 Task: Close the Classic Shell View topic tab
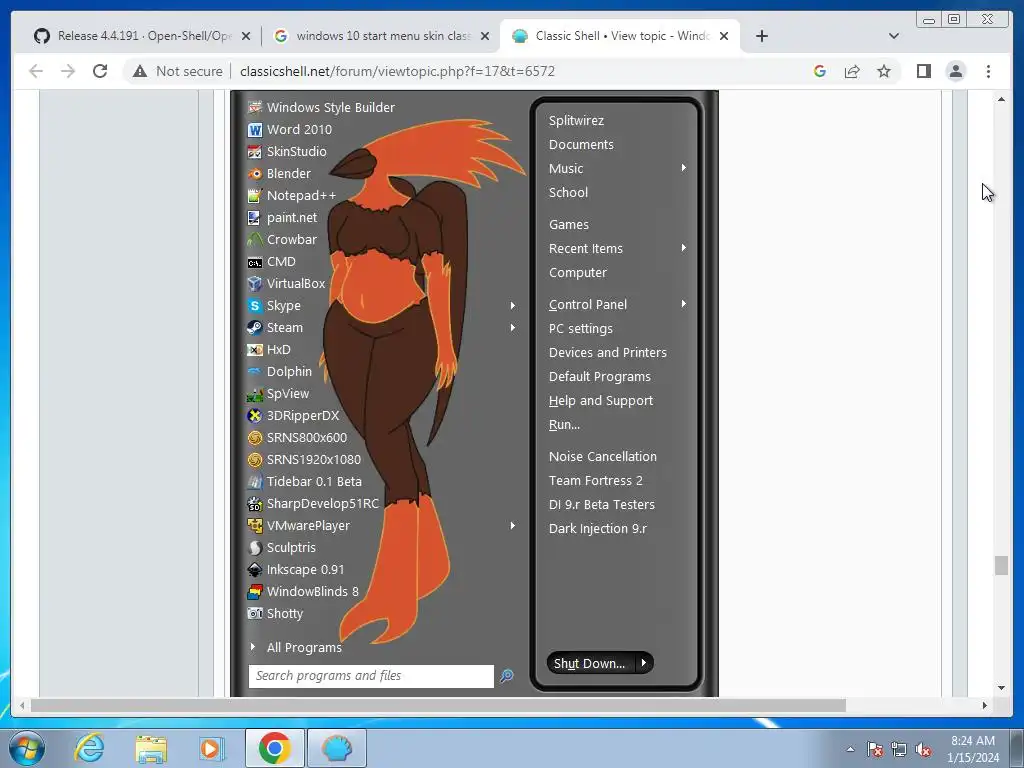pyautogui.click(x=724, y=36)
